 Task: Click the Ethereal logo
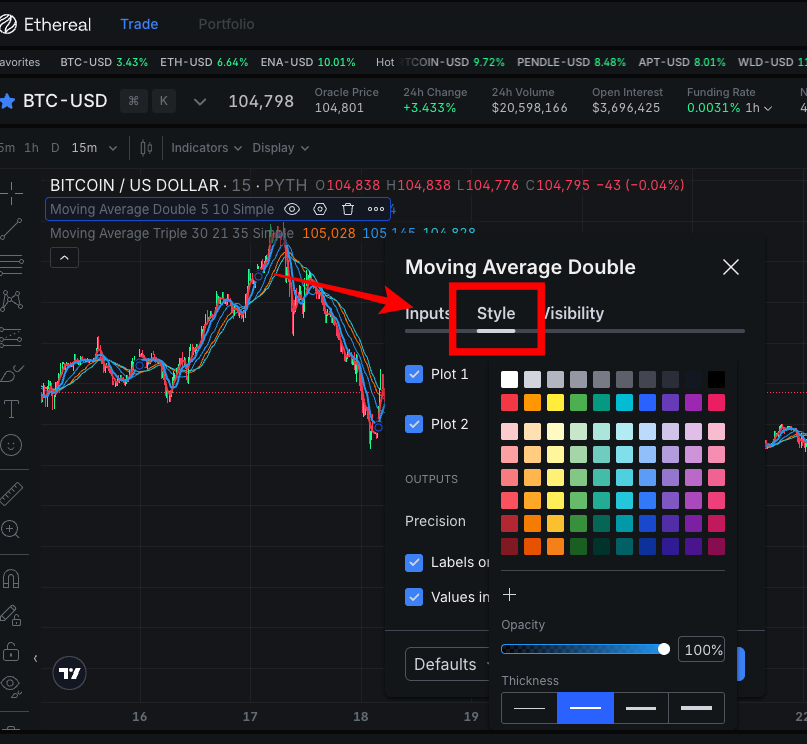click(45, 24)
